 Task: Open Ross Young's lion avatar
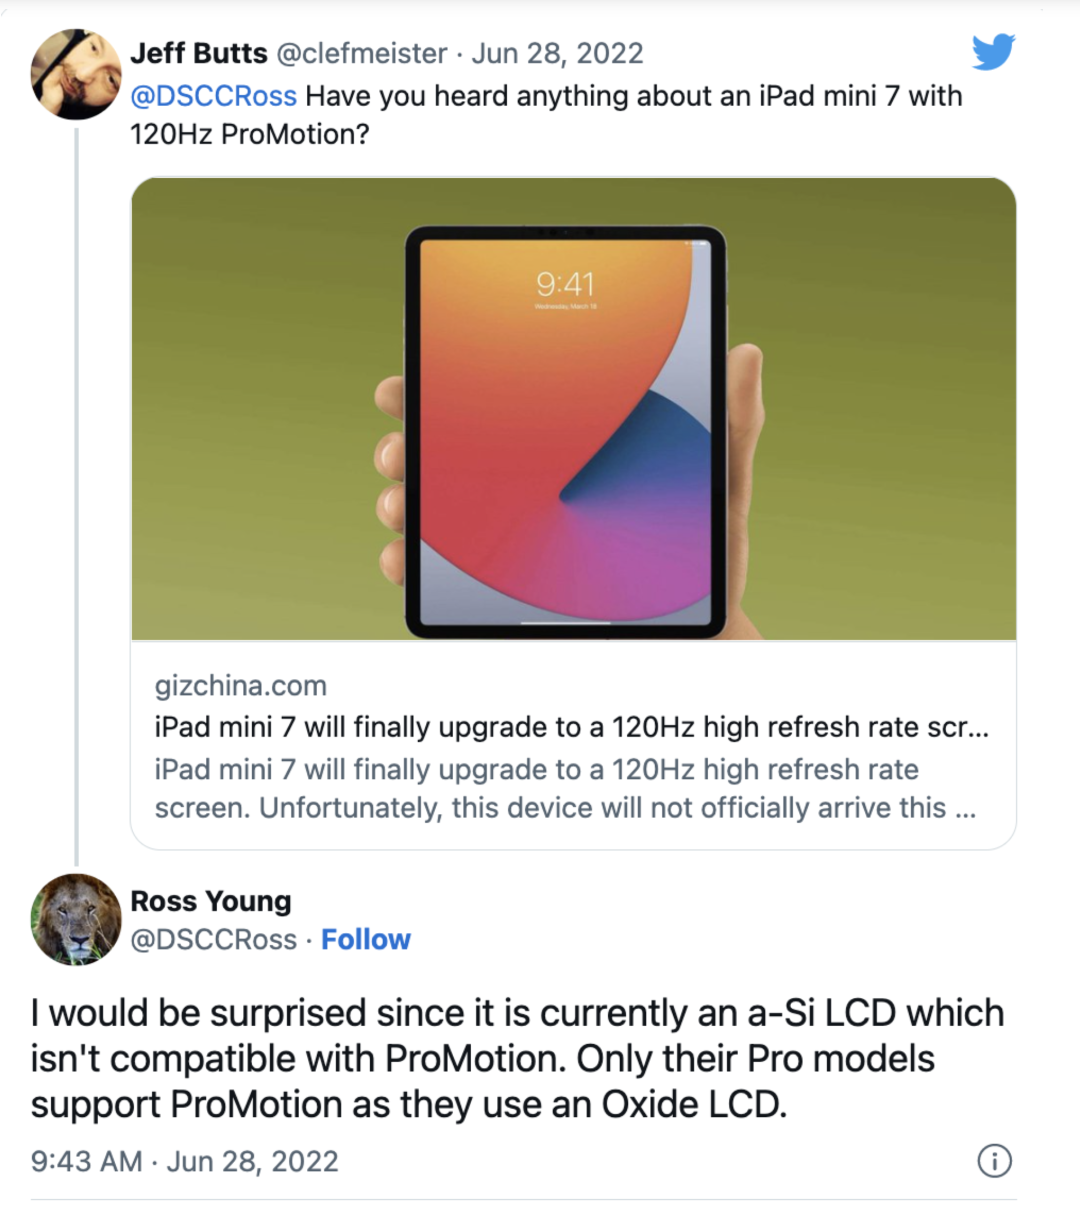pyautogui.click(x=76, y=919)
